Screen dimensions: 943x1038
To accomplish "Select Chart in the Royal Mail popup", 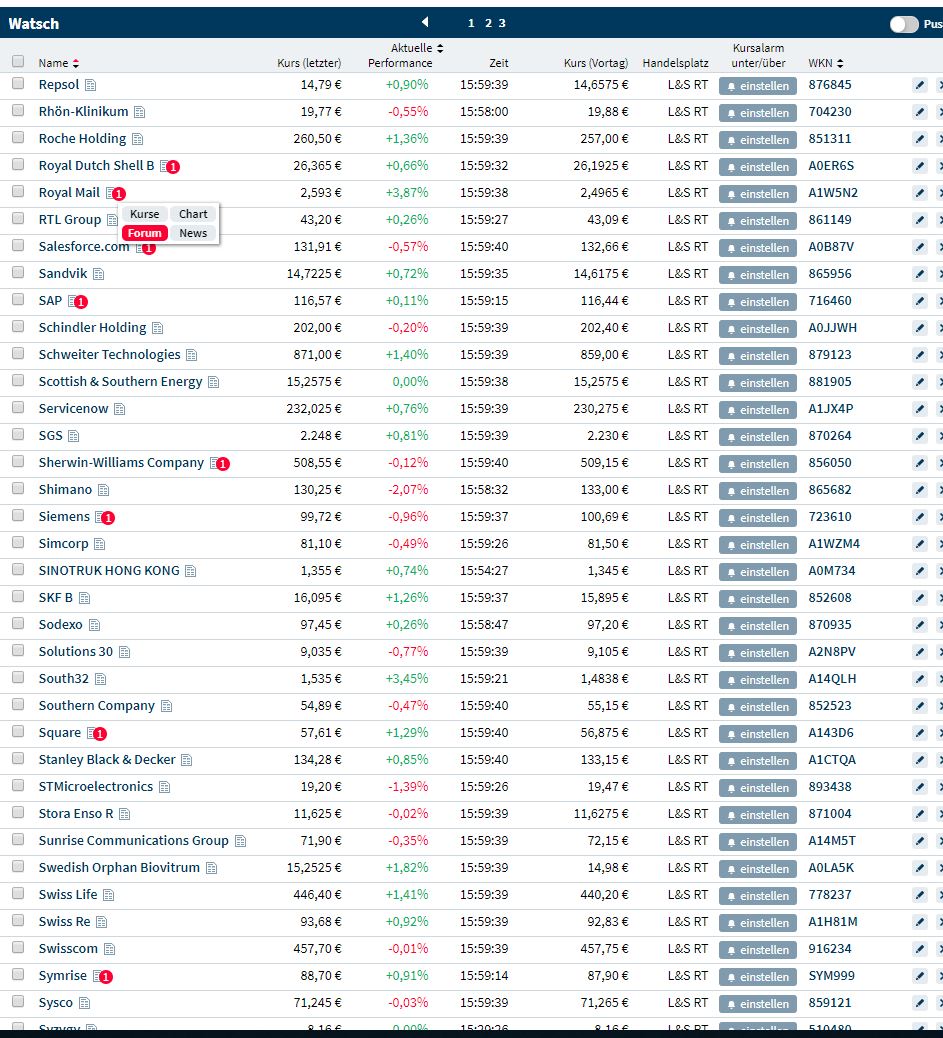I will (x=193, y=214).
